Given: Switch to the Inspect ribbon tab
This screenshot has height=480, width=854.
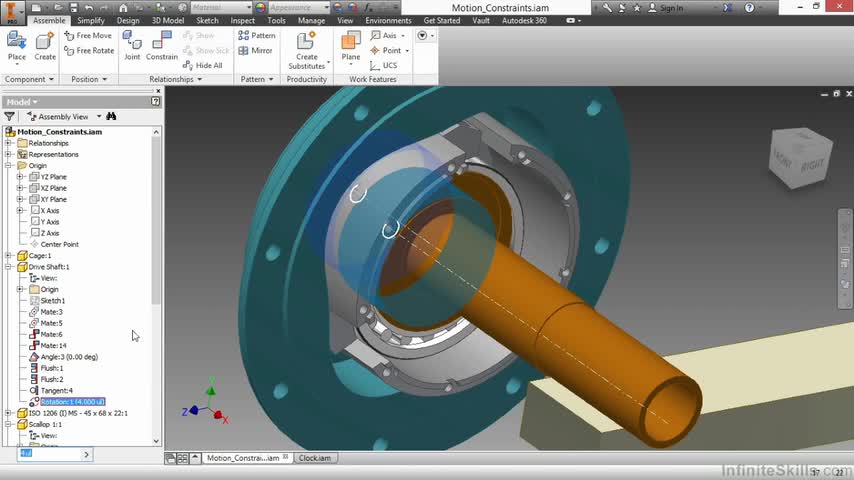Looking at the screenshot, I should 242,20.
